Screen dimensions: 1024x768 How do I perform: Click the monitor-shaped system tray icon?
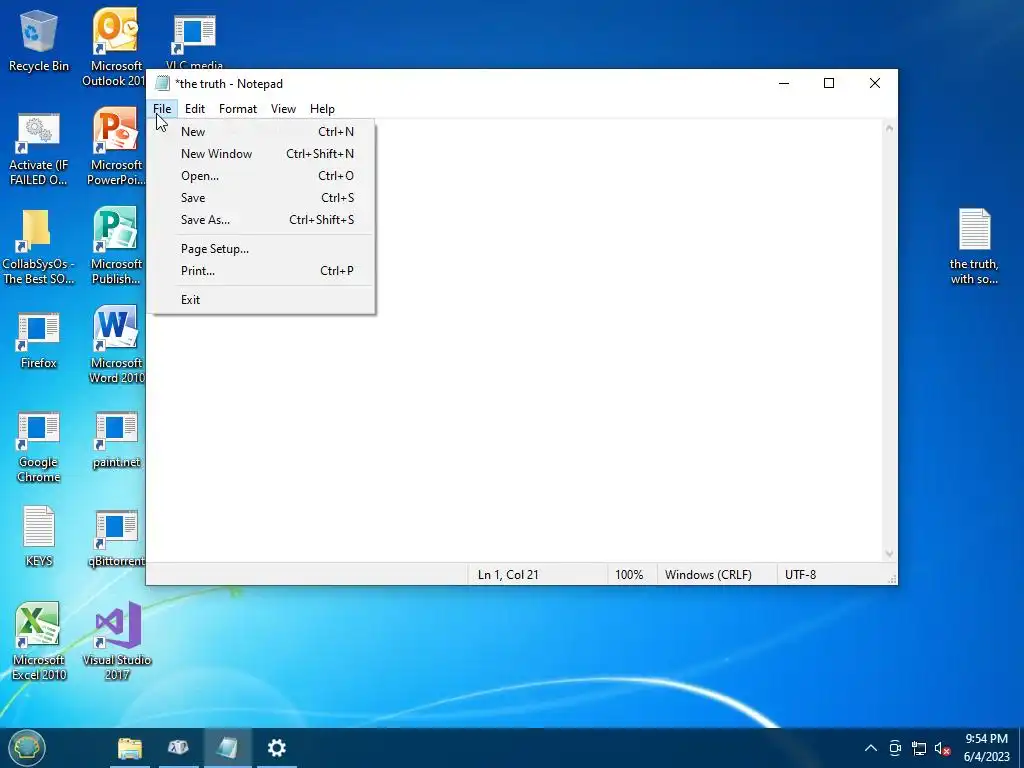click(895, 748)
